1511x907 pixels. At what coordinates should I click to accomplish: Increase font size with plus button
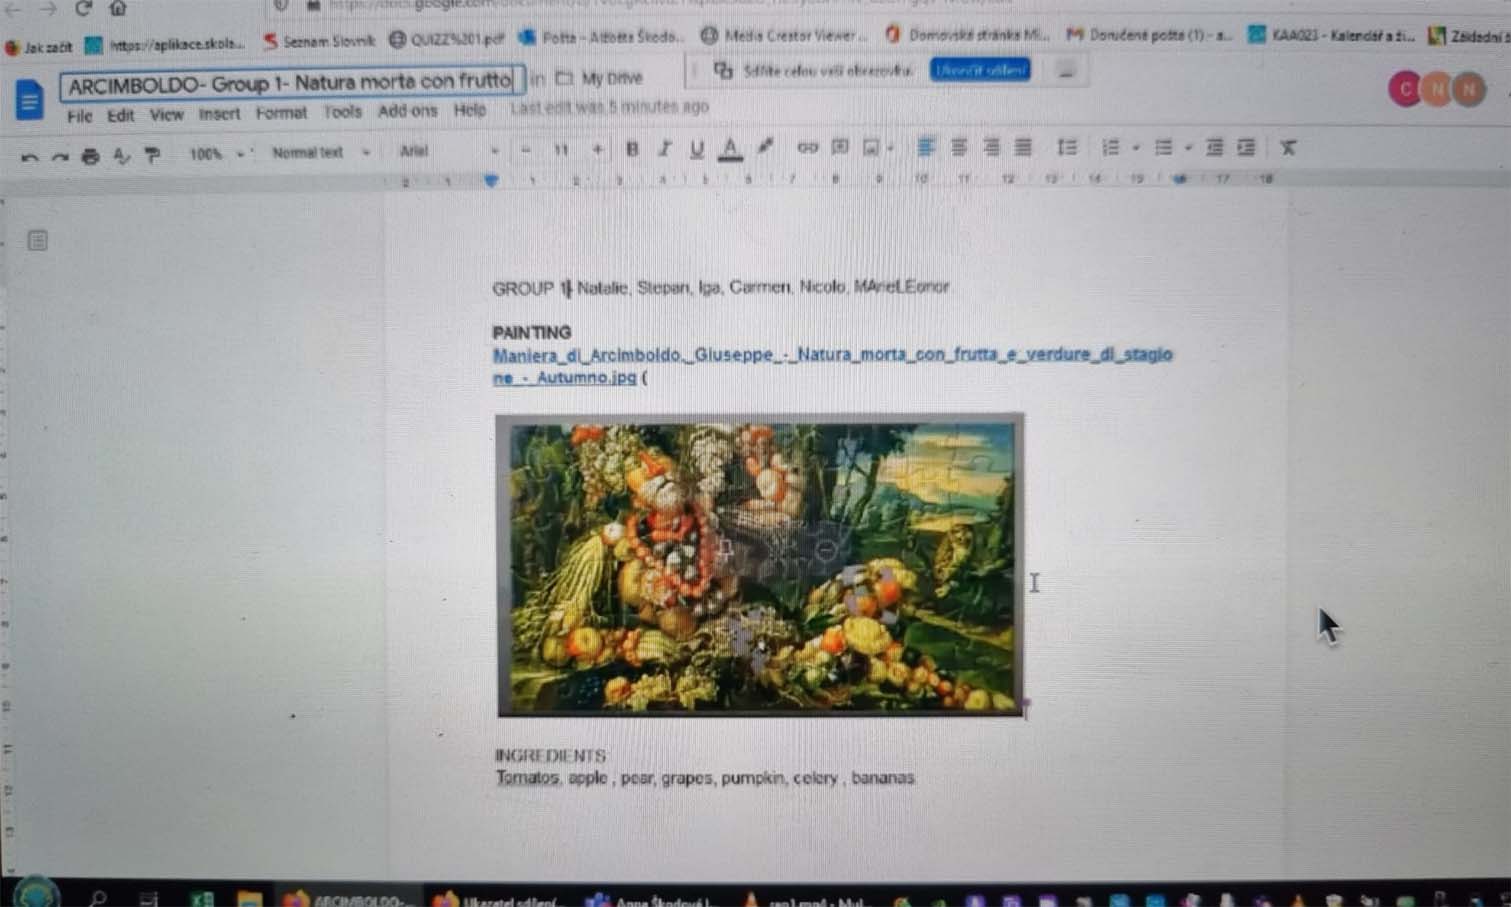pos(597,150)
